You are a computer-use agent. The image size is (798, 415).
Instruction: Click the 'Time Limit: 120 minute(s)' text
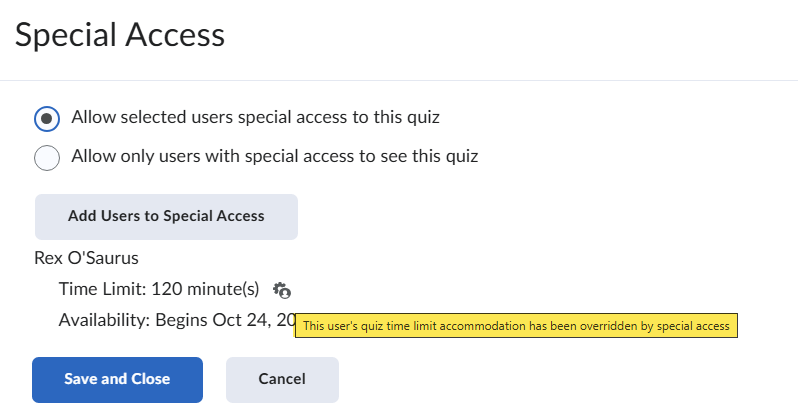point(159,290)
